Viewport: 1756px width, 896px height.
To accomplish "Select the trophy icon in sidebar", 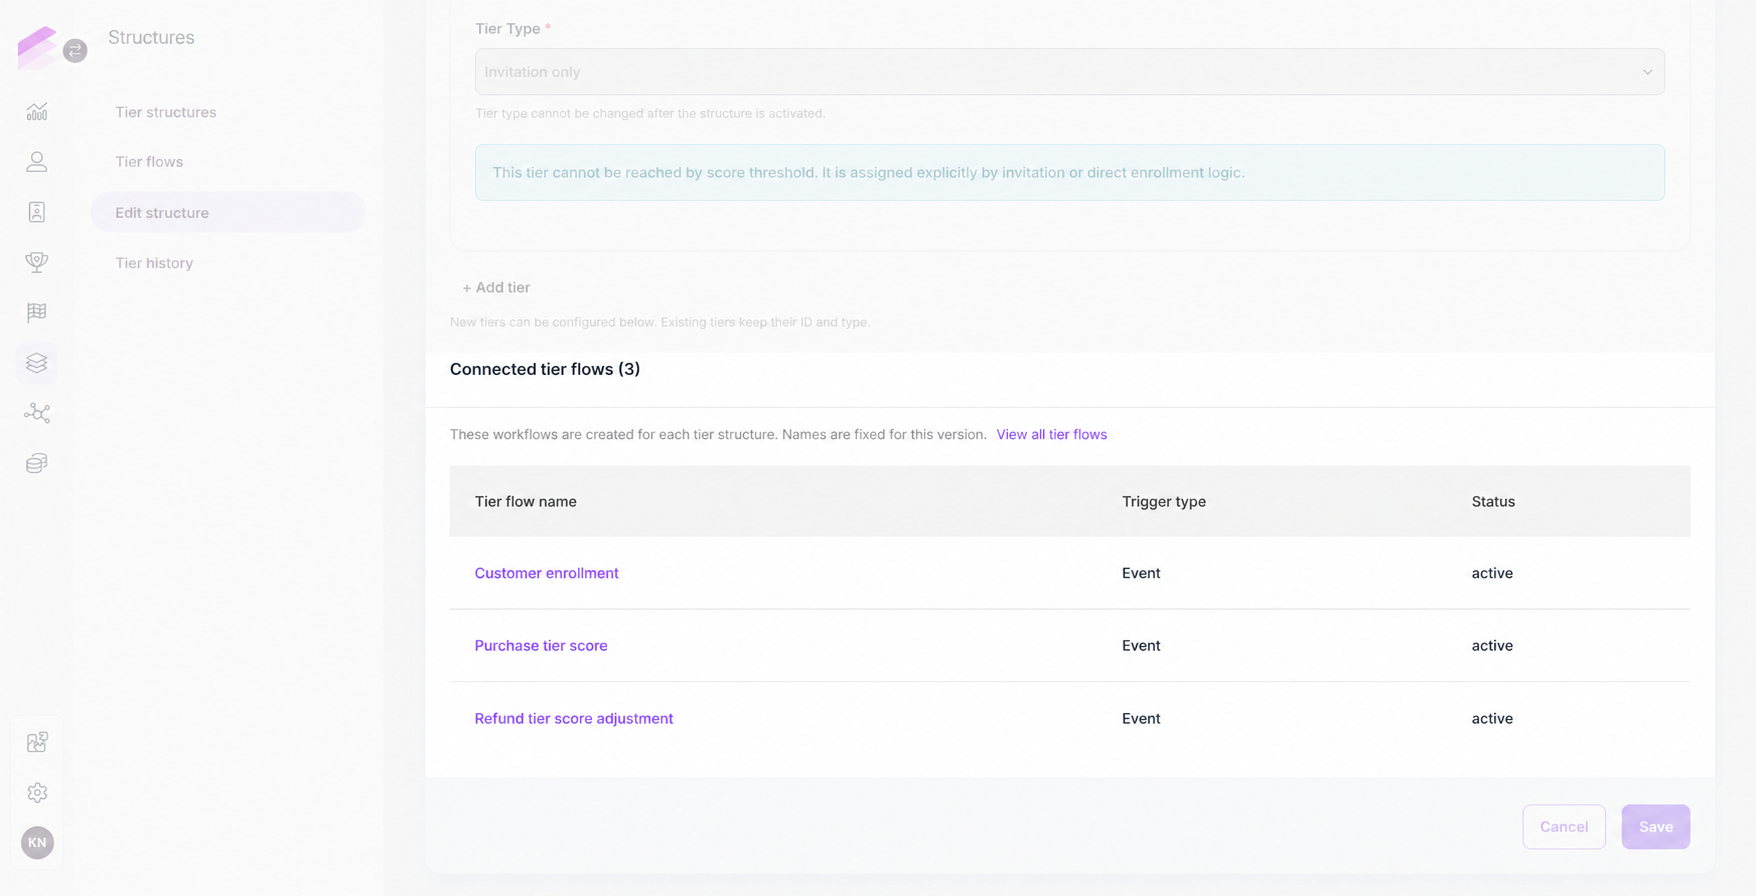I will click(37, 262).
